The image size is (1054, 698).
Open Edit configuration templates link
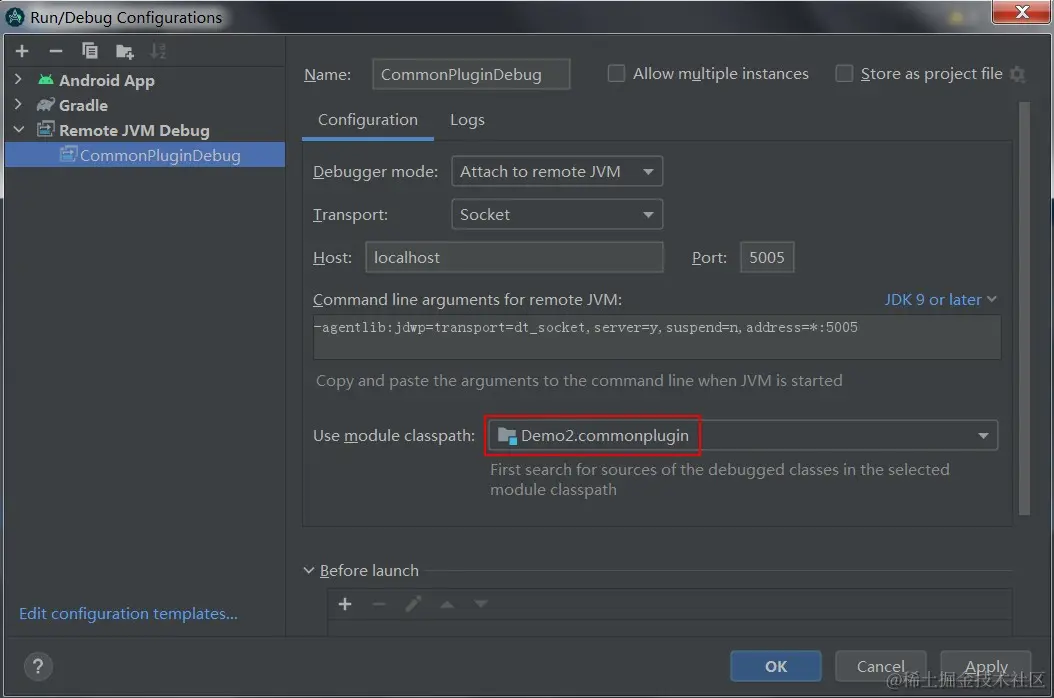click(x=128, y=613)
